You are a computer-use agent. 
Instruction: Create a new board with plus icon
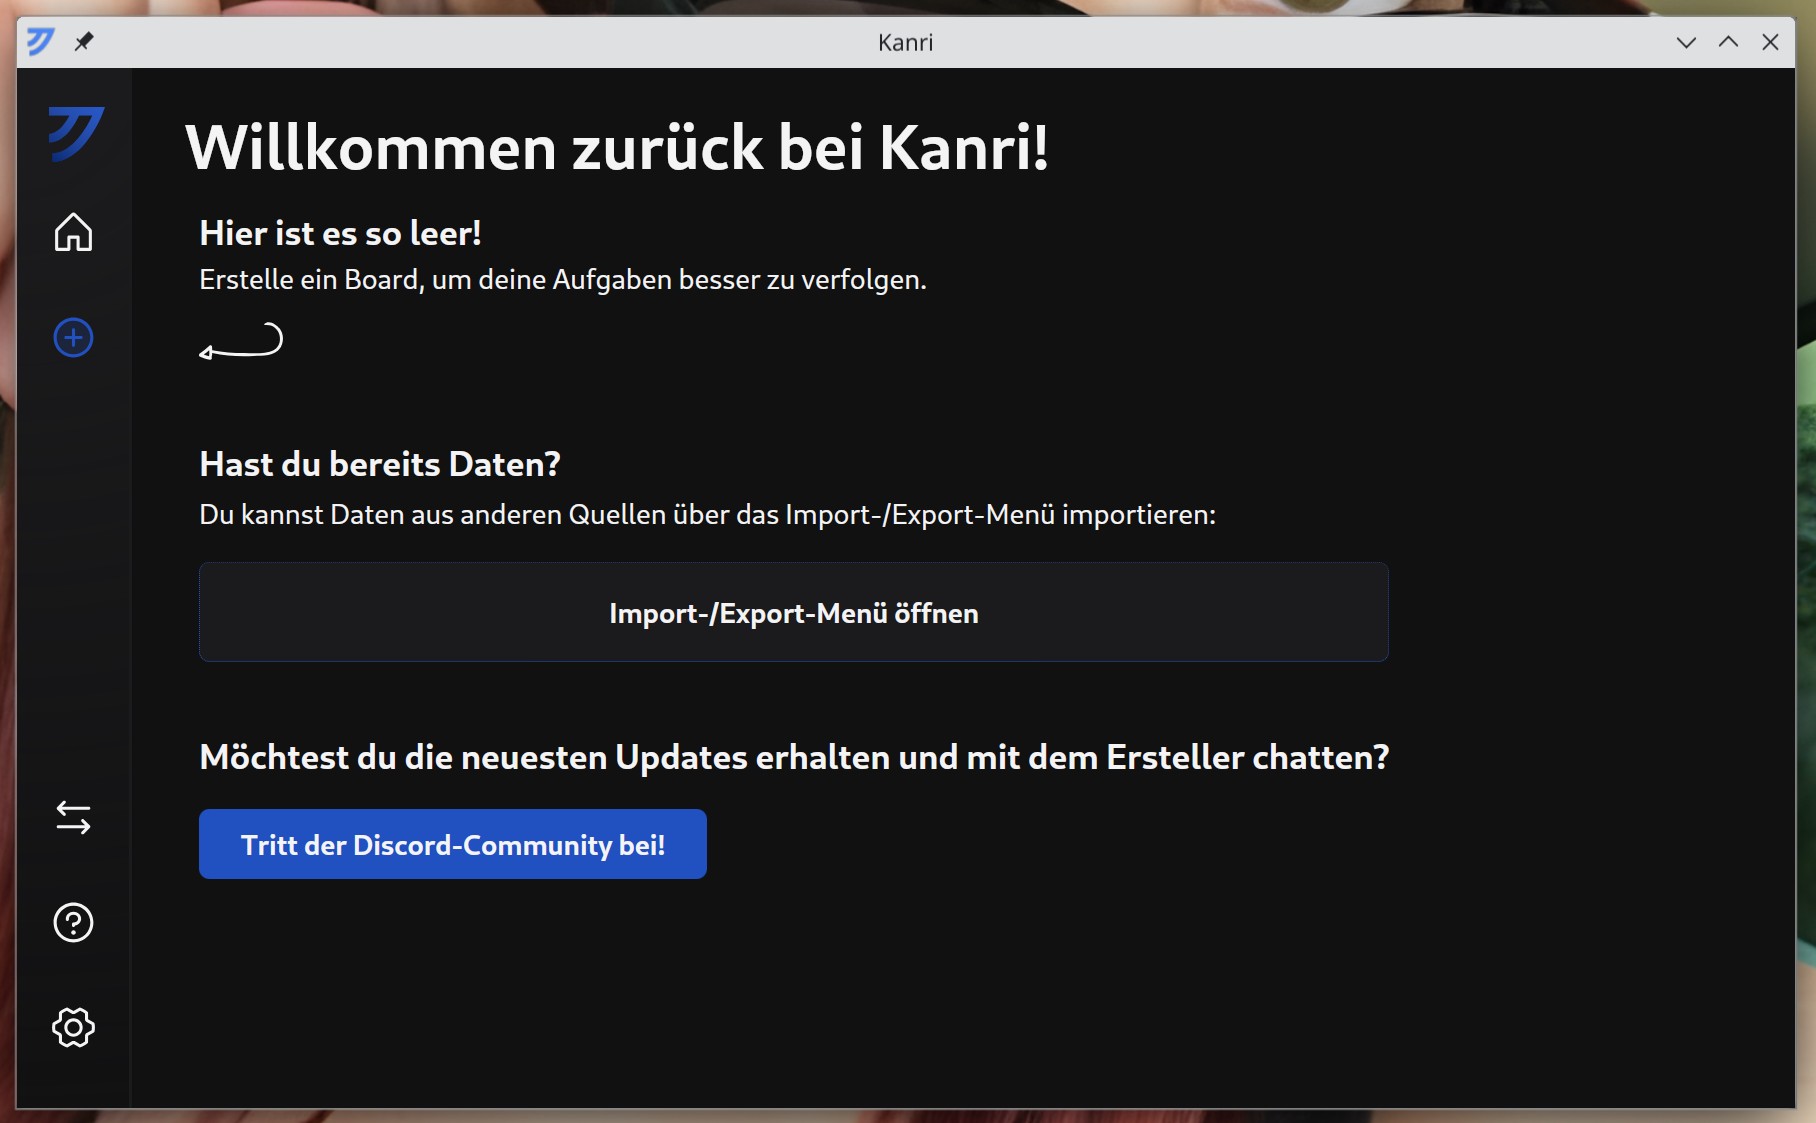73,338
